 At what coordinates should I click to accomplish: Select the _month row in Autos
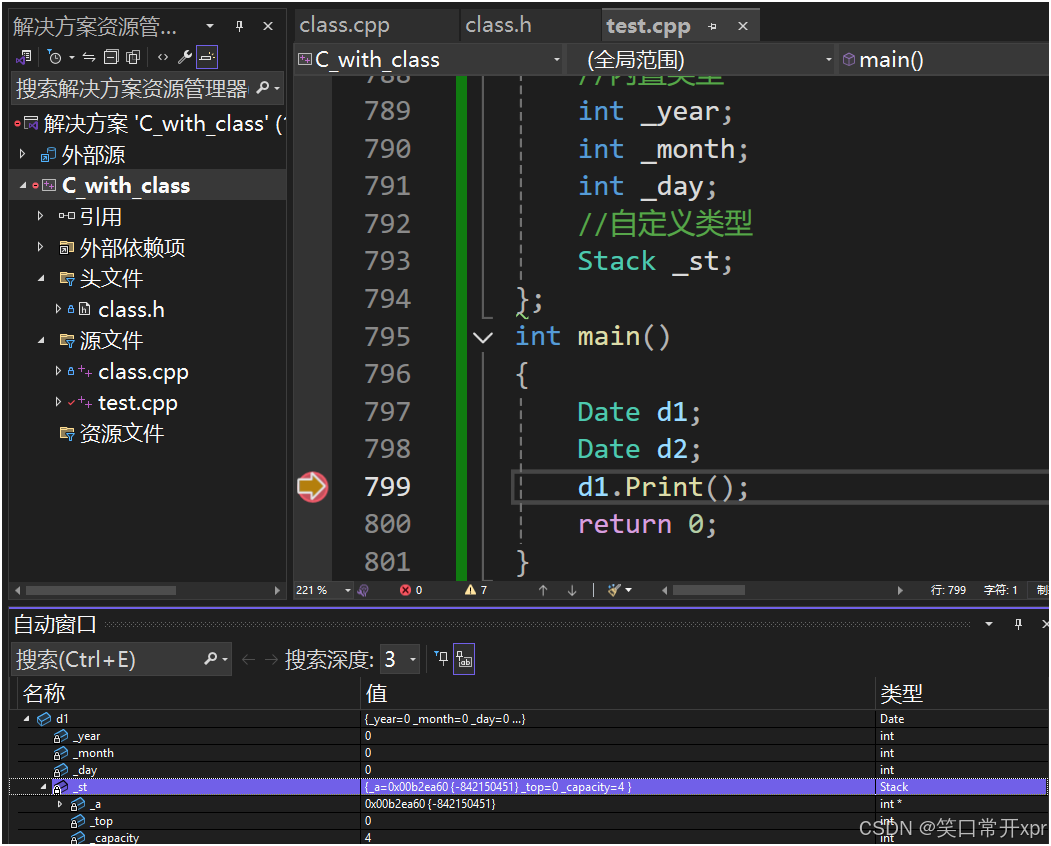coord(530,753)
